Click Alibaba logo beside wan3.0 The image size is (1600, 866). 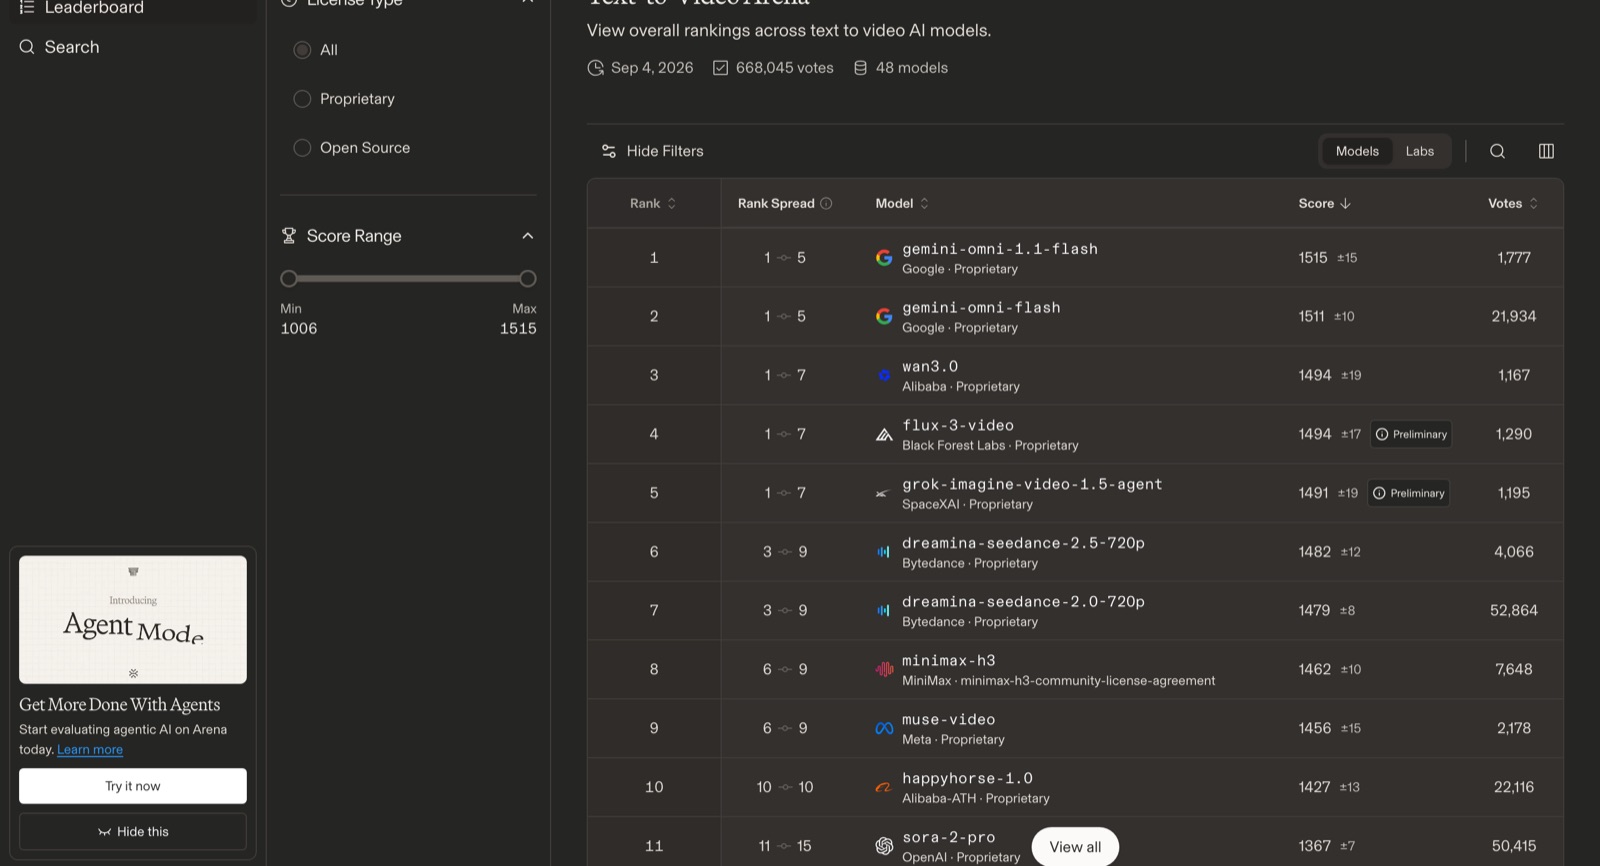click(x=884, y=375)
